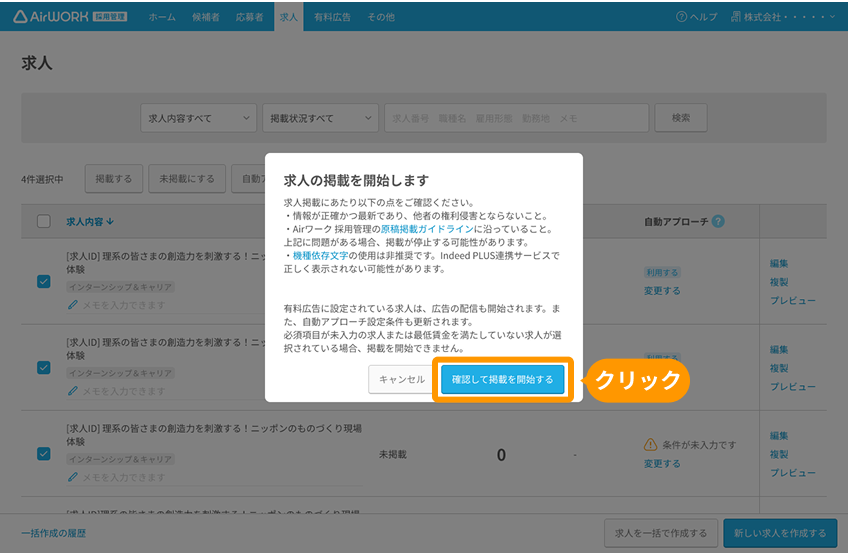Click the 掲載する button

coord(114,178)
